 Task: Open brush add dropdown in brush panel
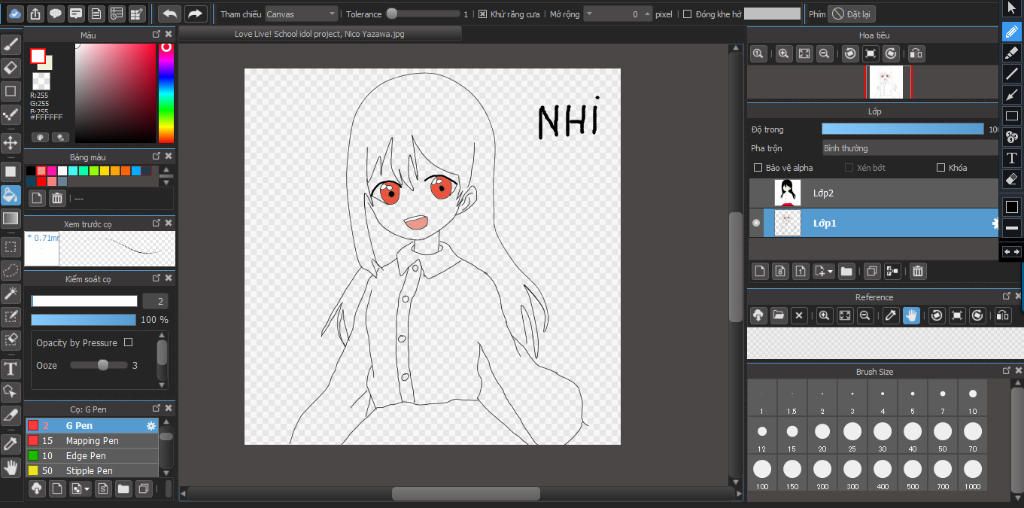(x=87, y=488)
